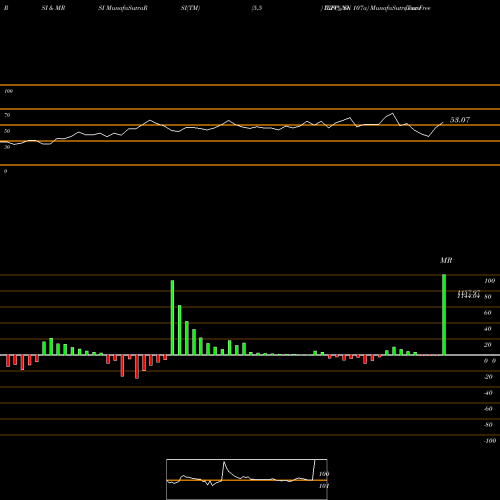Screen dimensions: 500x500
Task: Click the MR label above the histogram
Action: click(x=446, y=260)
